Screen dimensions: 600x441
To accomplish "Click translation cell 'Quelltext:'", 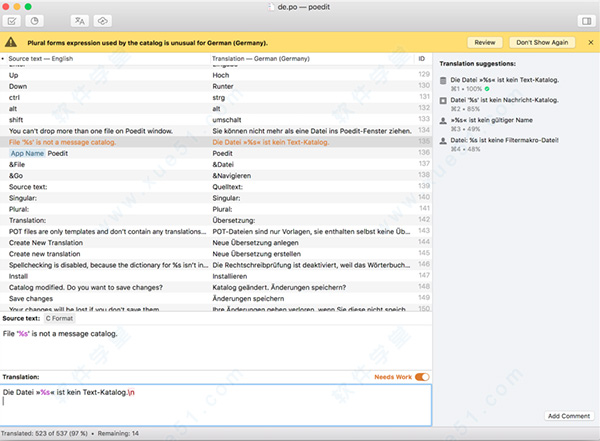I will pyautogui.click(x=227, y=187).
